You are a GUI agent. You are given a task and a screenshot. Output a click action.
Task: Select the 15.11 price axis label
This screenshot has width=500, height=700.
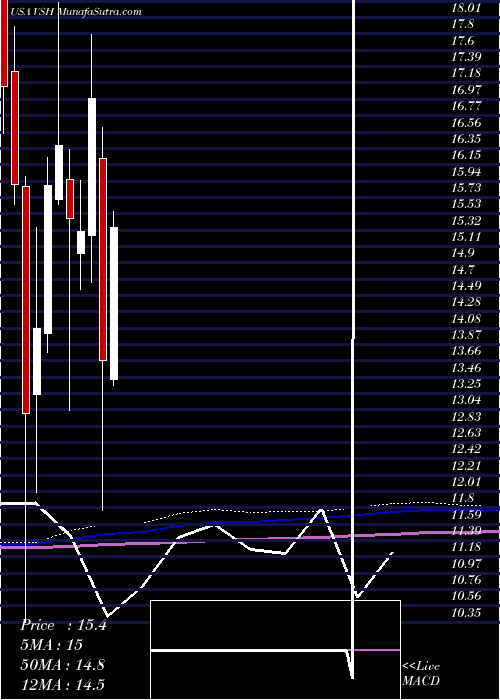tap(466, 237)
